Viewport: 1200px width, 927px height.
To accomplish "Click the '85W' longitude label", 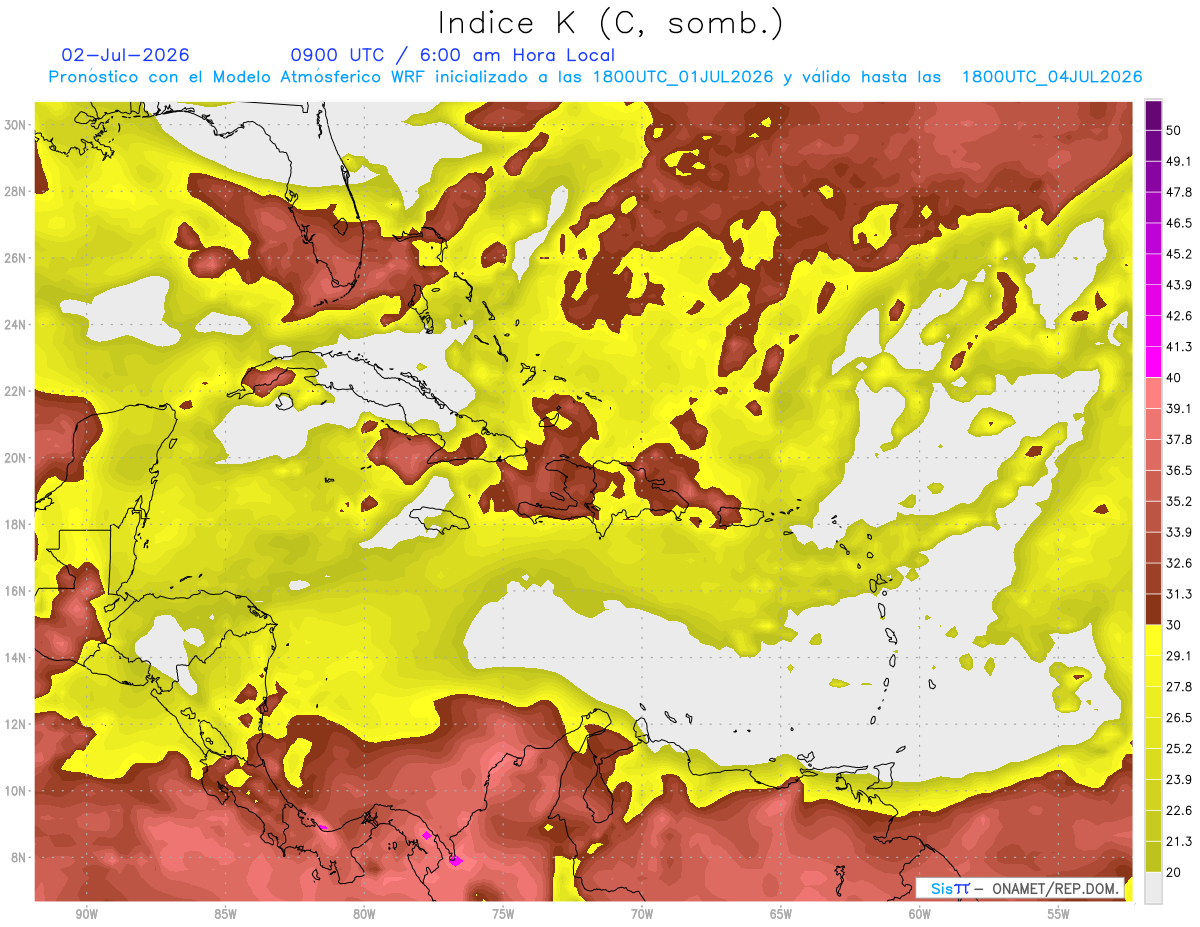I will (225, 915).
